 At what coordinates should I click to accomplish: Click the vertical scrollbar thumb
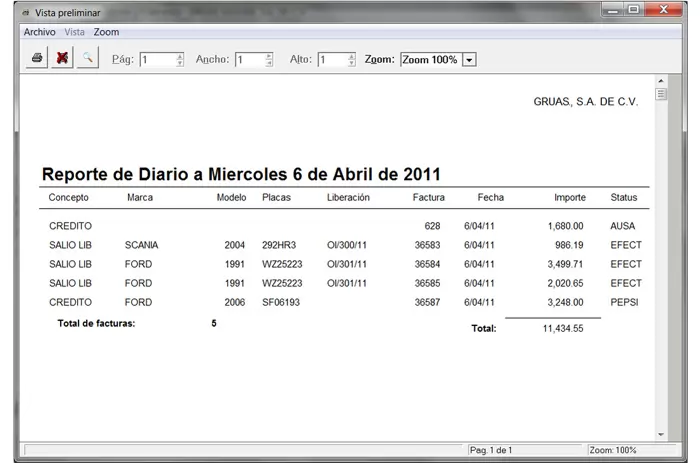tap(660, 94)
